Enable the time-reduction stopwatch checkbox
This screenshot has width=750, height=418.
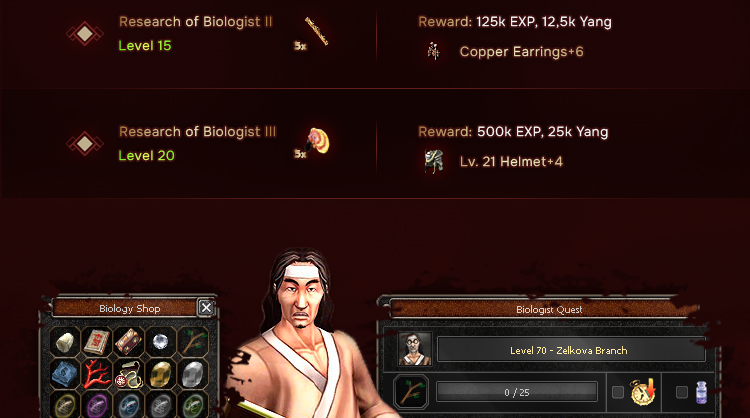[x=618, y=392]
